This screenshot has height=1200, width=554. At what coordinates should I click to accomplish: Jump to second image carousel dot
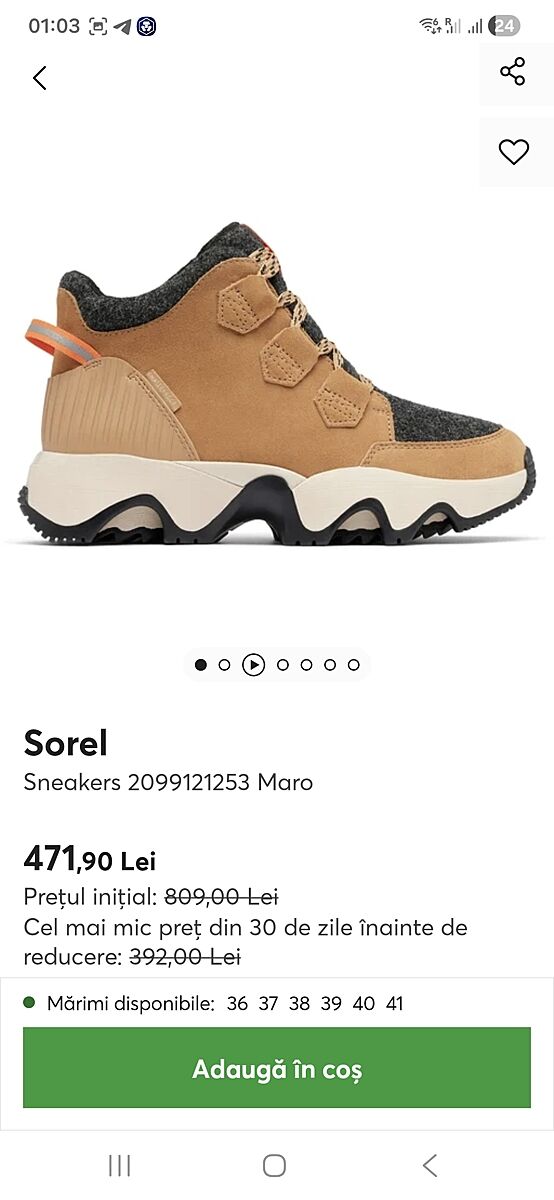[x=224, y=665]
